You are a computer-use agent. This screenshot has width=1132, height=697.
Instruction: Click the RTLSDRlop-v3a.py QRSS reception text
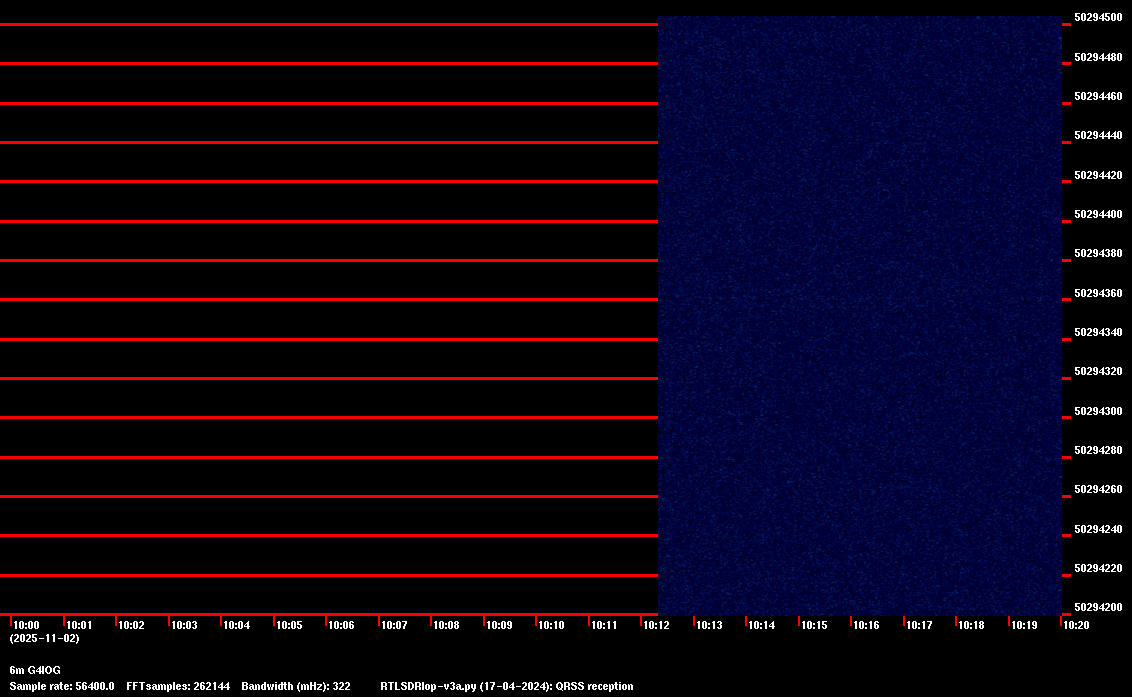pos(507,687)
